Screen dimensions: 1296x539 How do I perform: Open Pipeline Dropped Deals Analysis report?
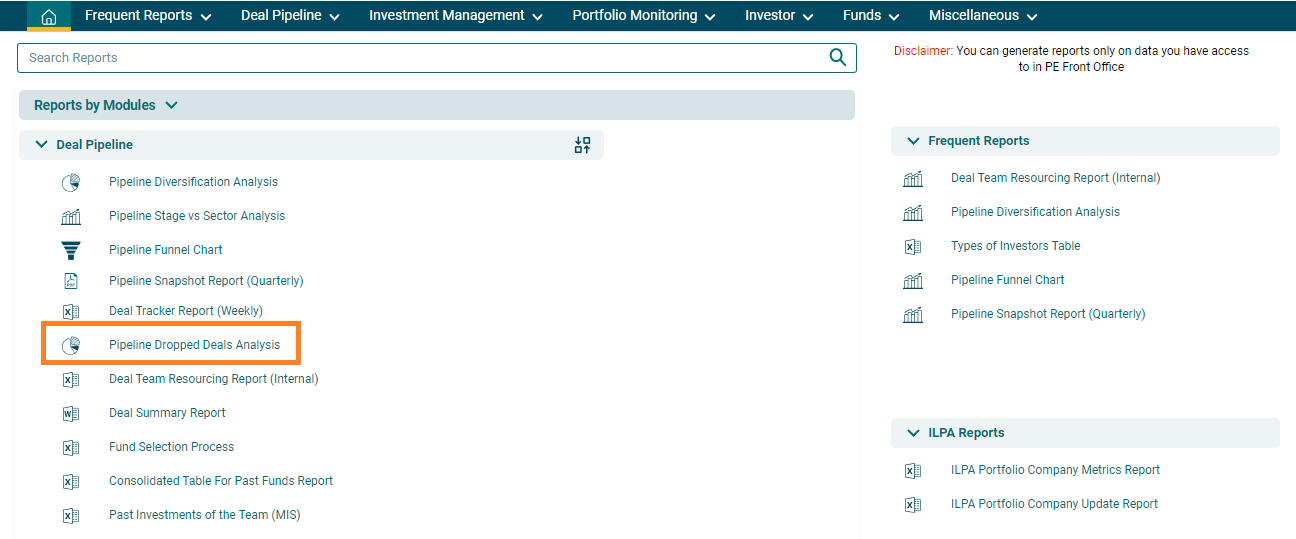pyautogui.click(x=194, y=345)
